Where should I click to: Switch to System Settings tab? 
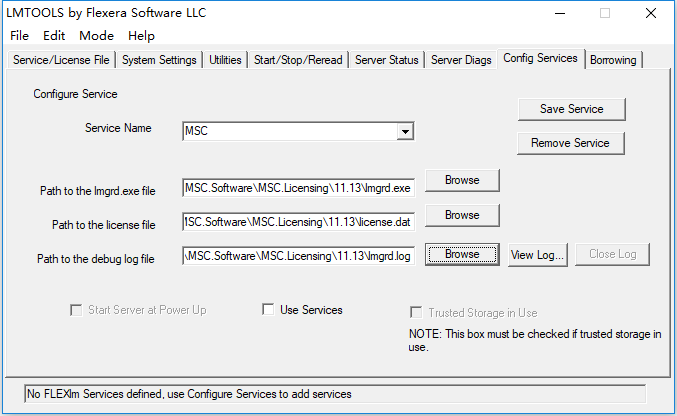tap(159, 60)
